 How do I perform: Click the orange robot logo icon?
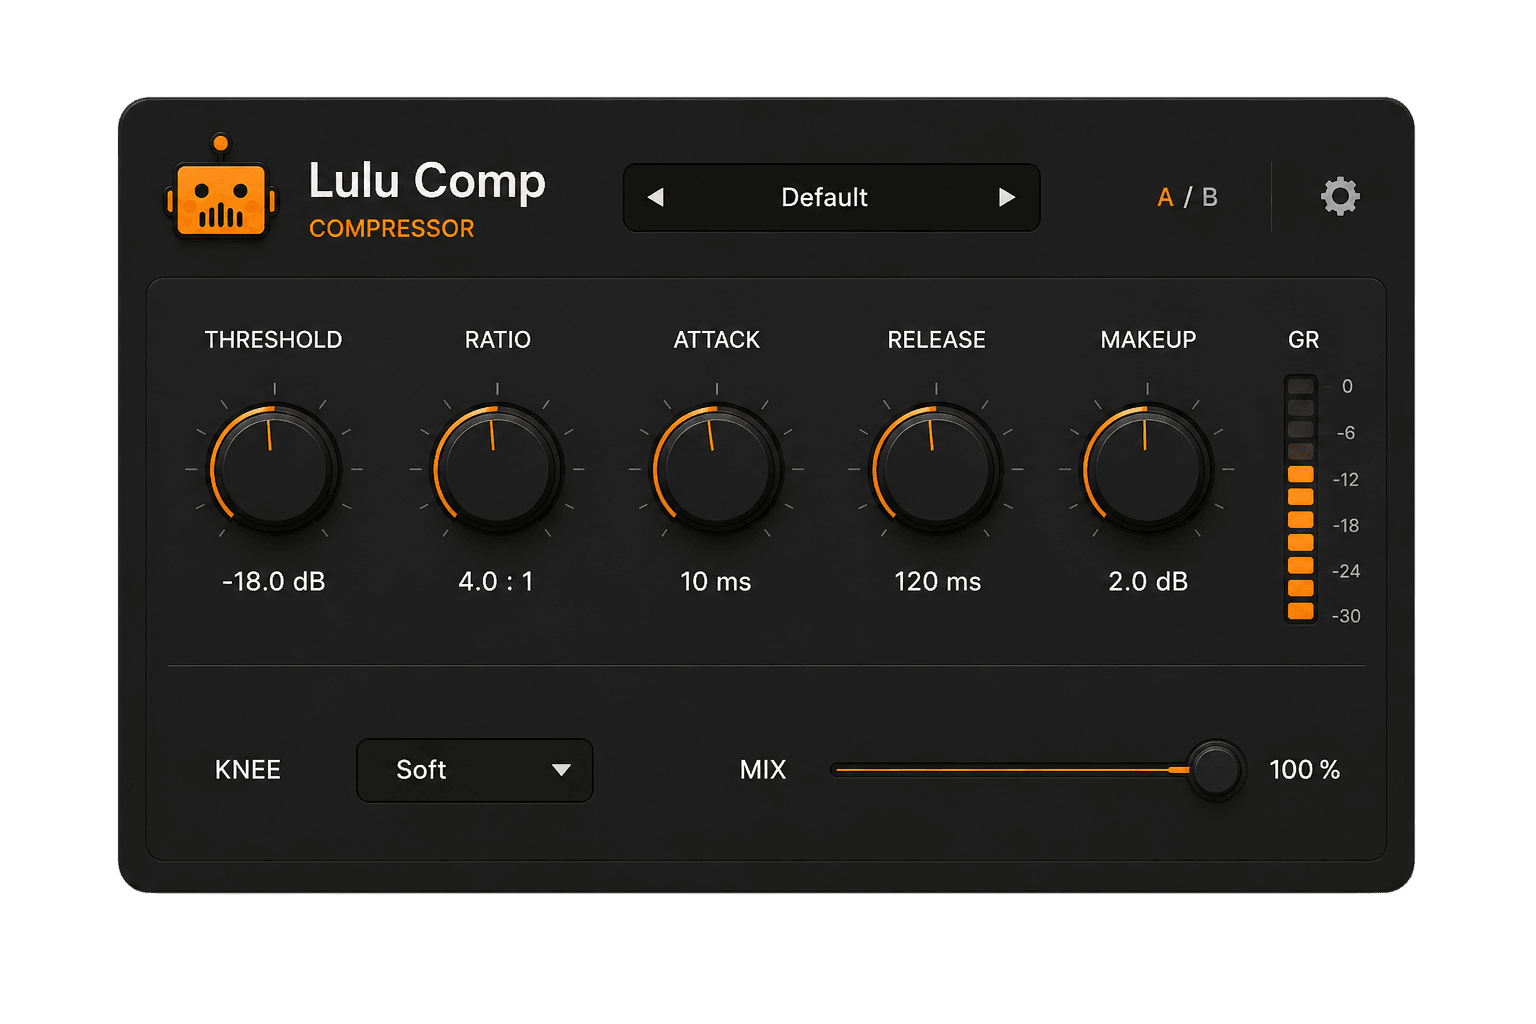(x=221, y=188)
